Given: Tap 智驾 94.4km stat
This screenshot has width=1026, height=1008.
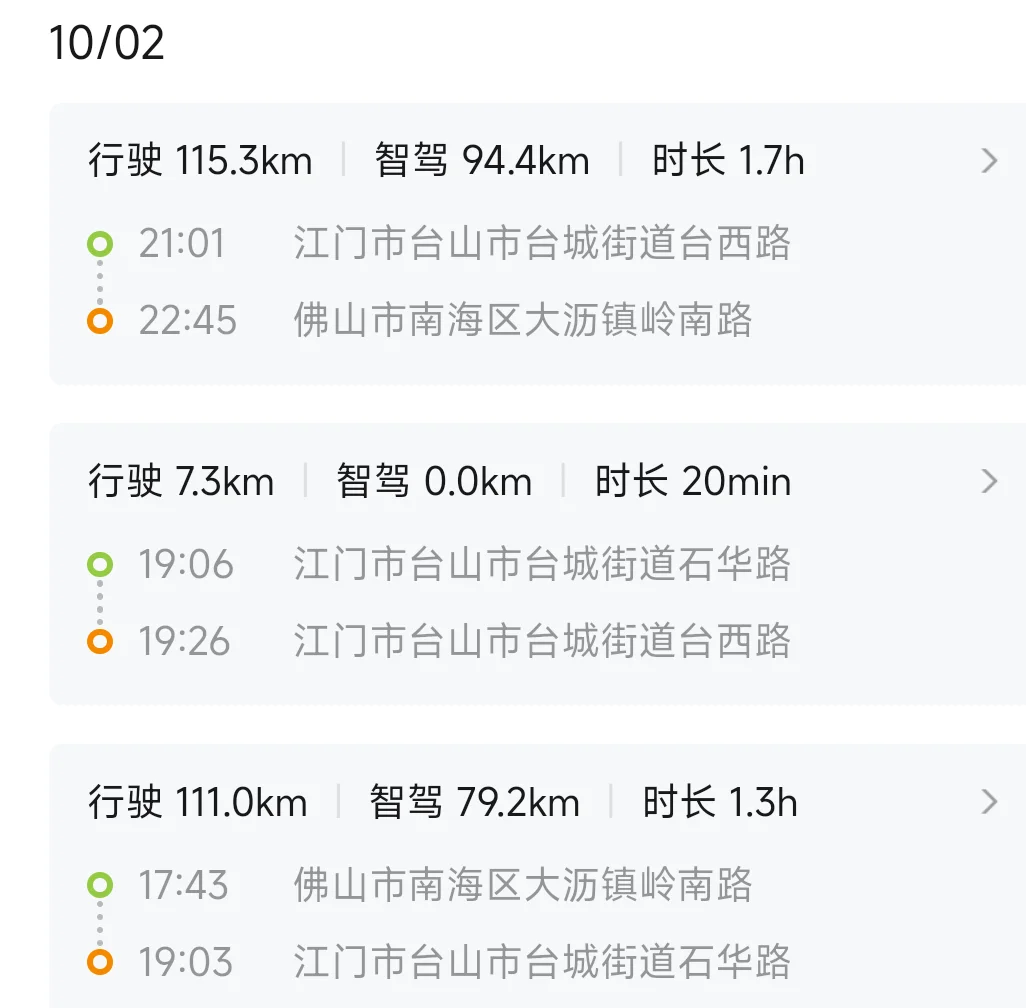Looking at the screenshot, I should [x=482, y=161].
